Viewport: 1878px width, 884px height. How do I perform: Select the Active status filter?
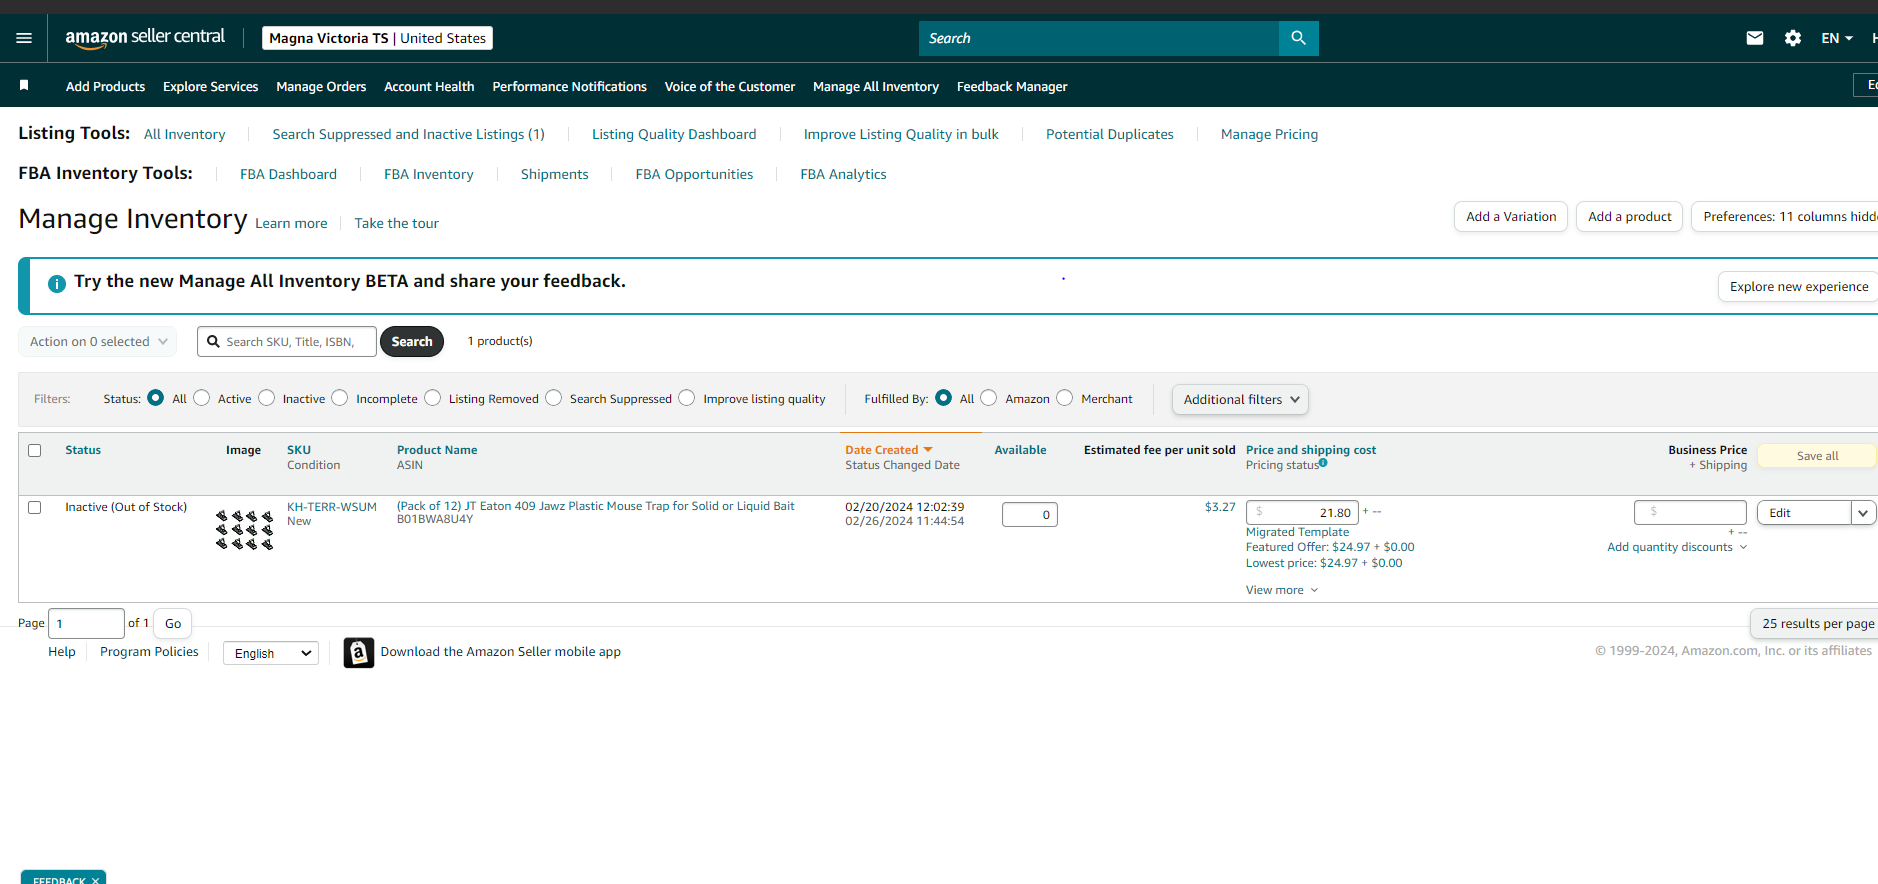click(202, 398)
